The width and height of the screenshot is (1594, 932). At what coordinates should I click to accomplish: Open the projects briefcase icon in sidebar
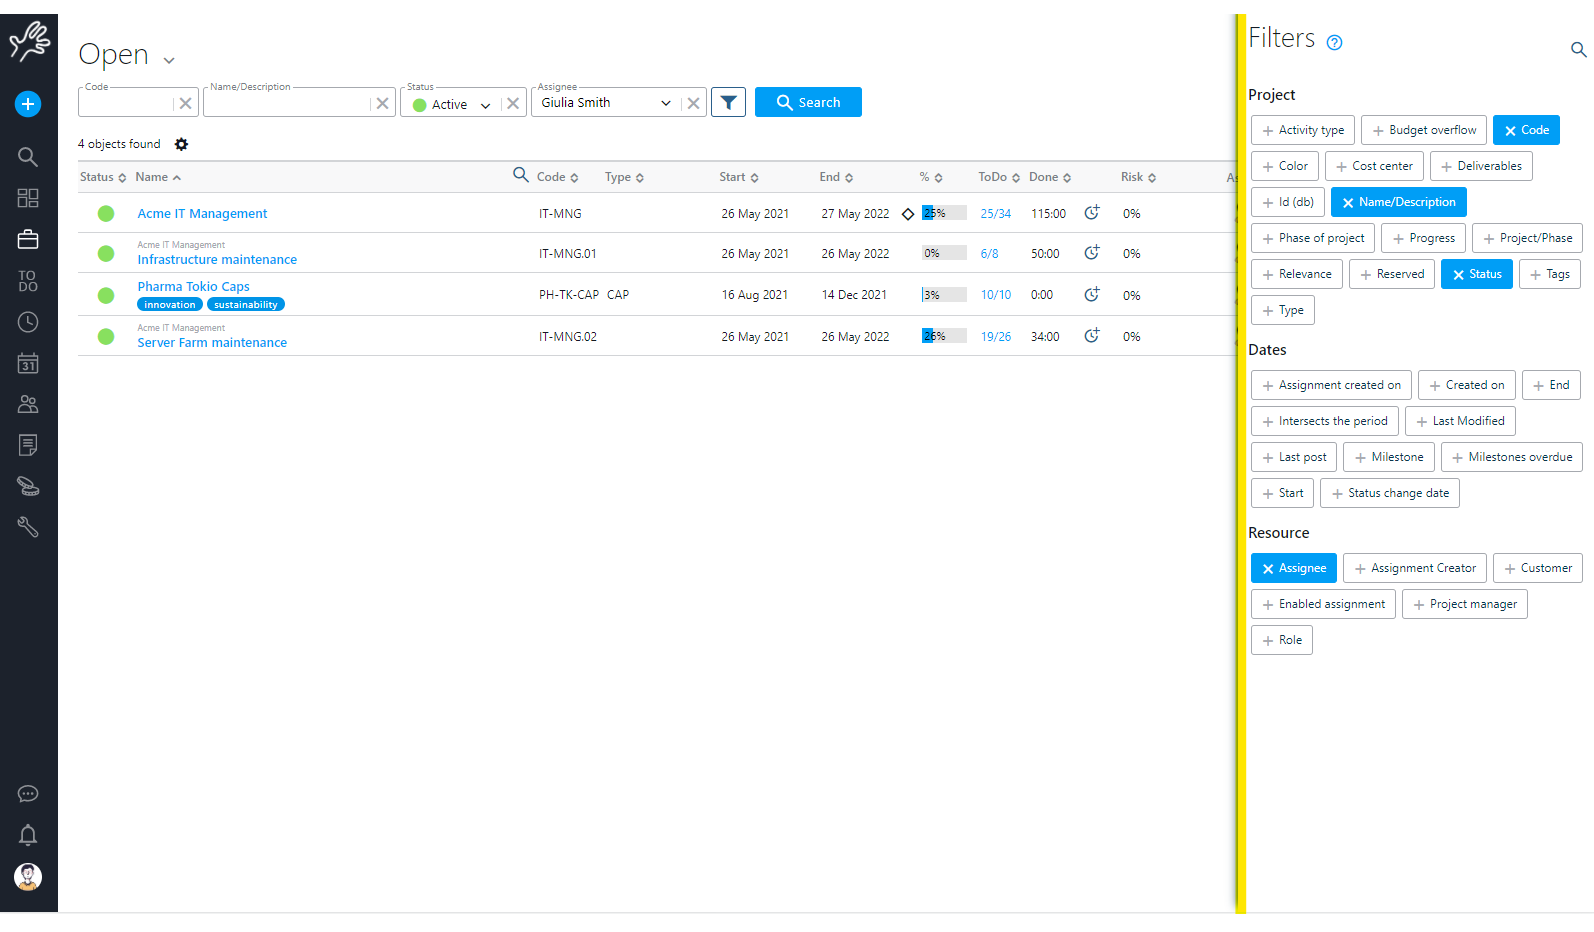pos(28,239)
